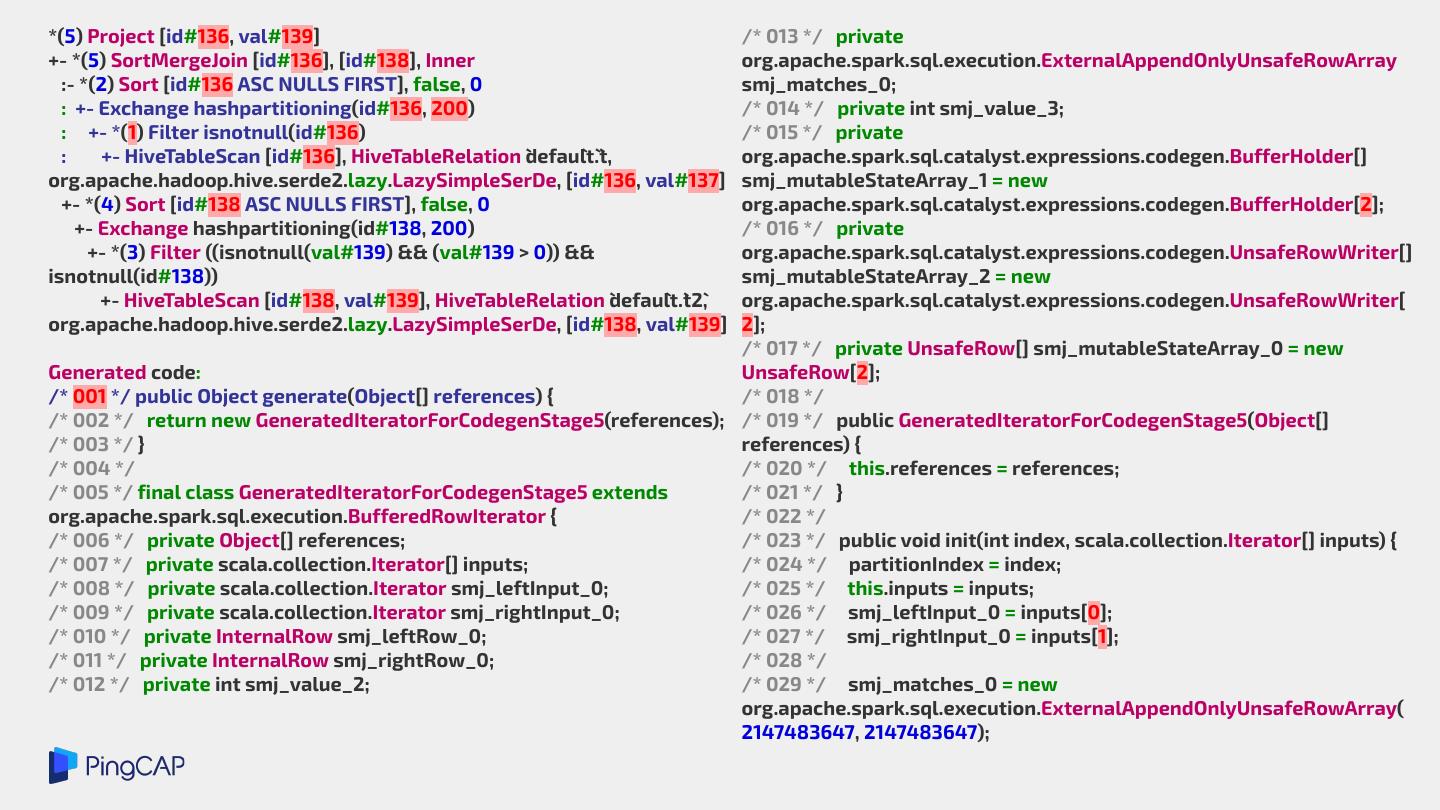Select the "Generated code:" heading
Screen dimensions: 1440x810
click(x=124, y=372)
